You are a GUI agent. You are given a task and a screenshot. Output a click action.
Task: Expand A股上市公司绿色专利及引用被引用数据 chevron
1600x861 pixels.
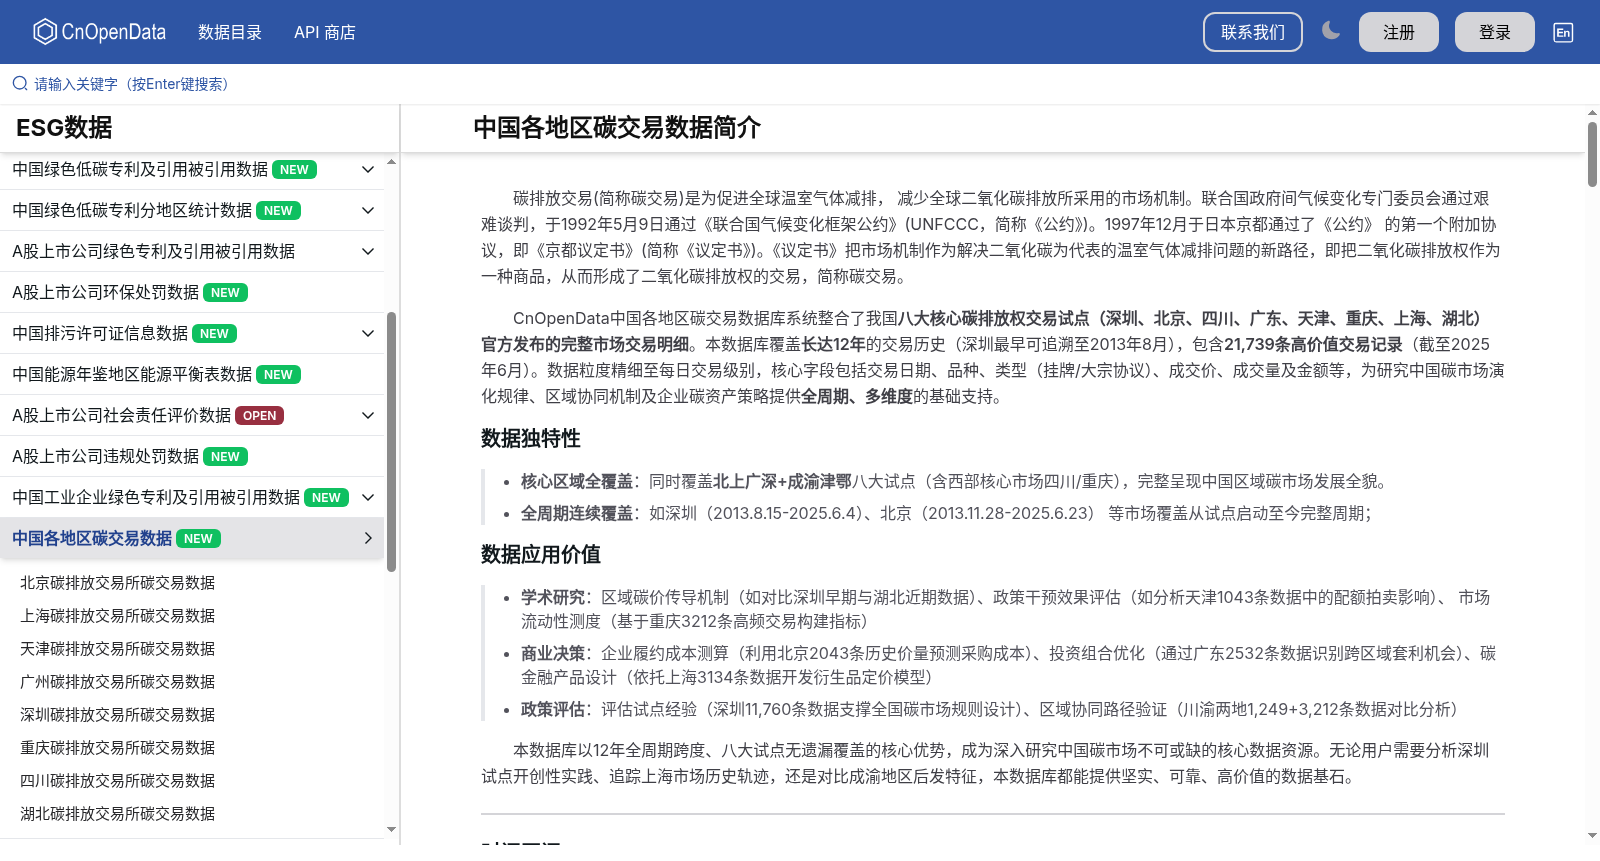coord(368,252)
